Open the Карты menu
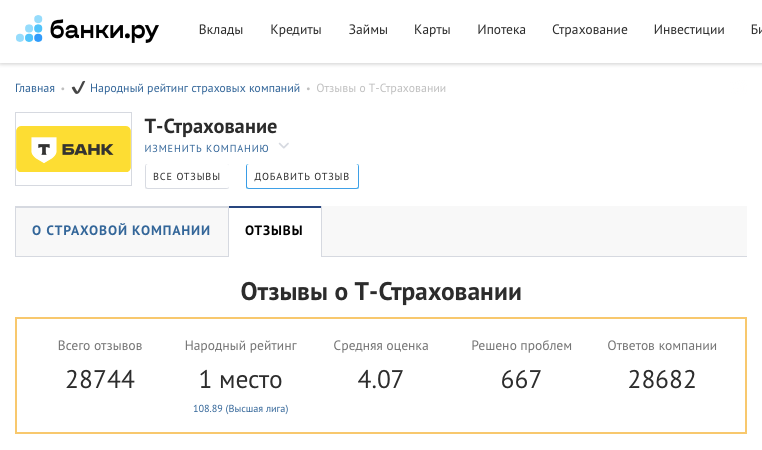Viewport: 762px width, 450px height. click(x=432, y=30)
